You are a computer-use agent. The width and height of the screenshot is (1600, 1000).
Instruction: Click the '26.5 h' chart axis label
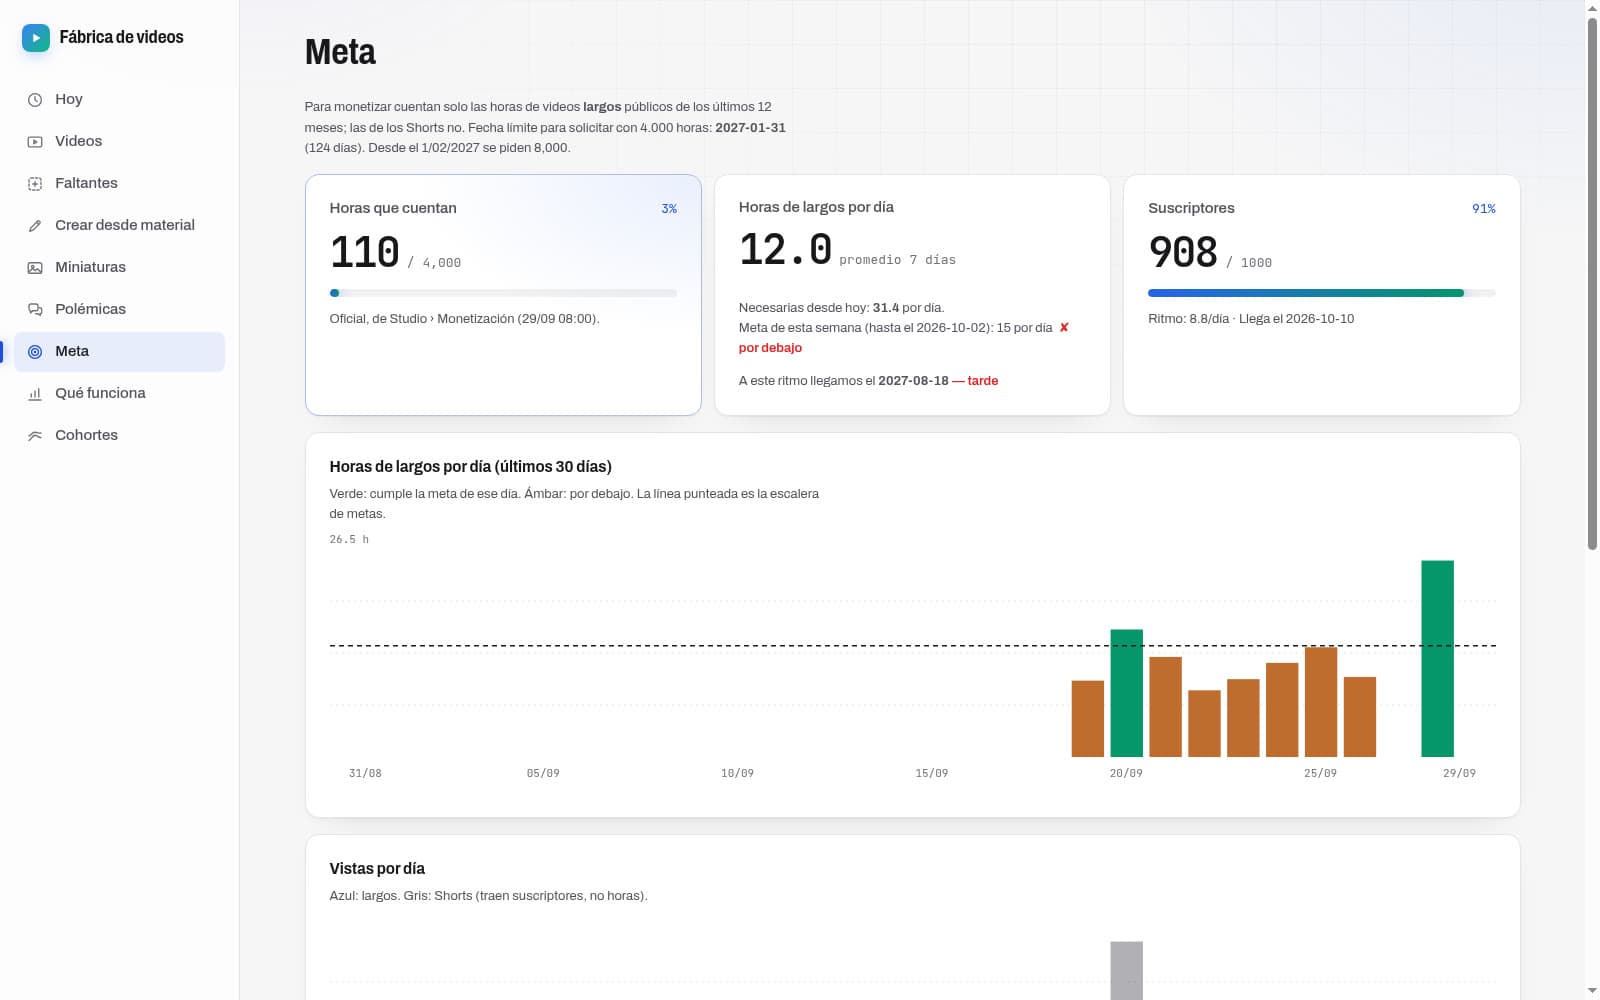(349, 539)
